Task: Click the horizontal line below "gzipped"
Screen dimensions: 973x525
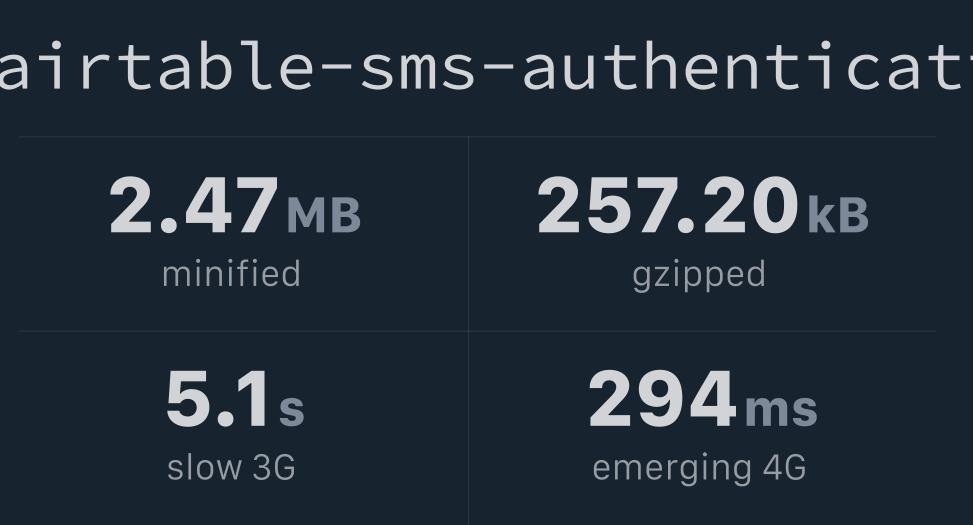Action: [x=702, y=331]
